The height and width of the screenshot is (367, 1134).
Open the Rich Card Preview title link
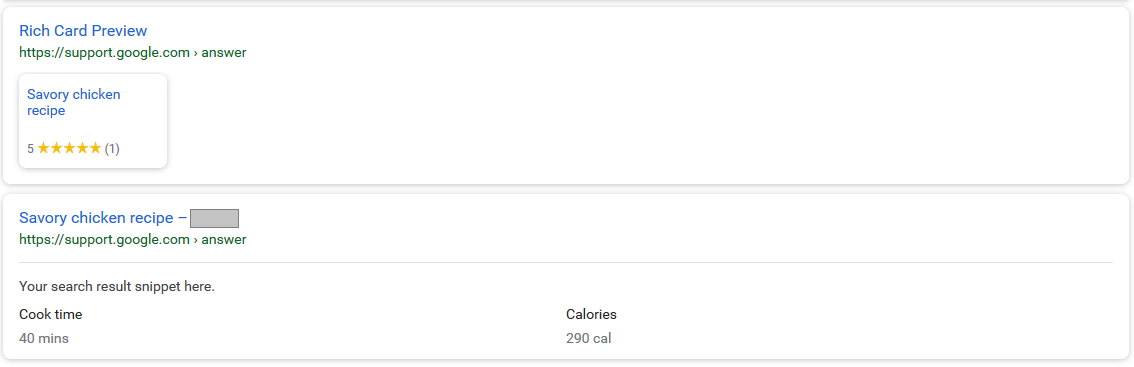83,30
